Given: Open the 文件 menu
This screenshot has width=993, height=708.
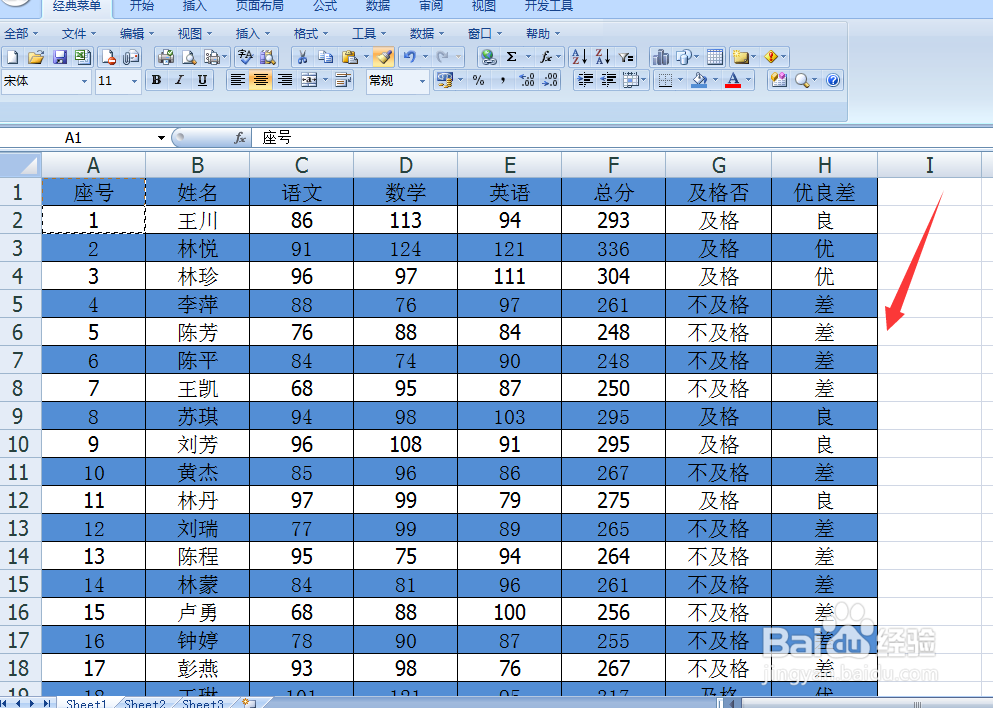Looking at the screenshot, I should pyautogui.click(x=79, y=34).
